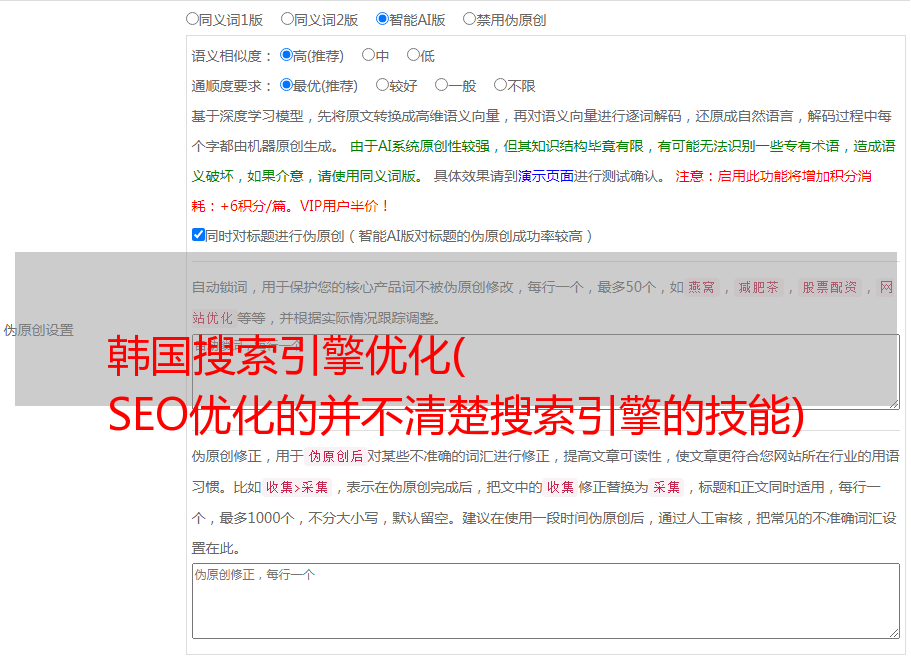Set 通顺度要求 to 最优(推荐)
Image resolution: width=911 pixels, height=658 pixels.
(x=286, y=85)
